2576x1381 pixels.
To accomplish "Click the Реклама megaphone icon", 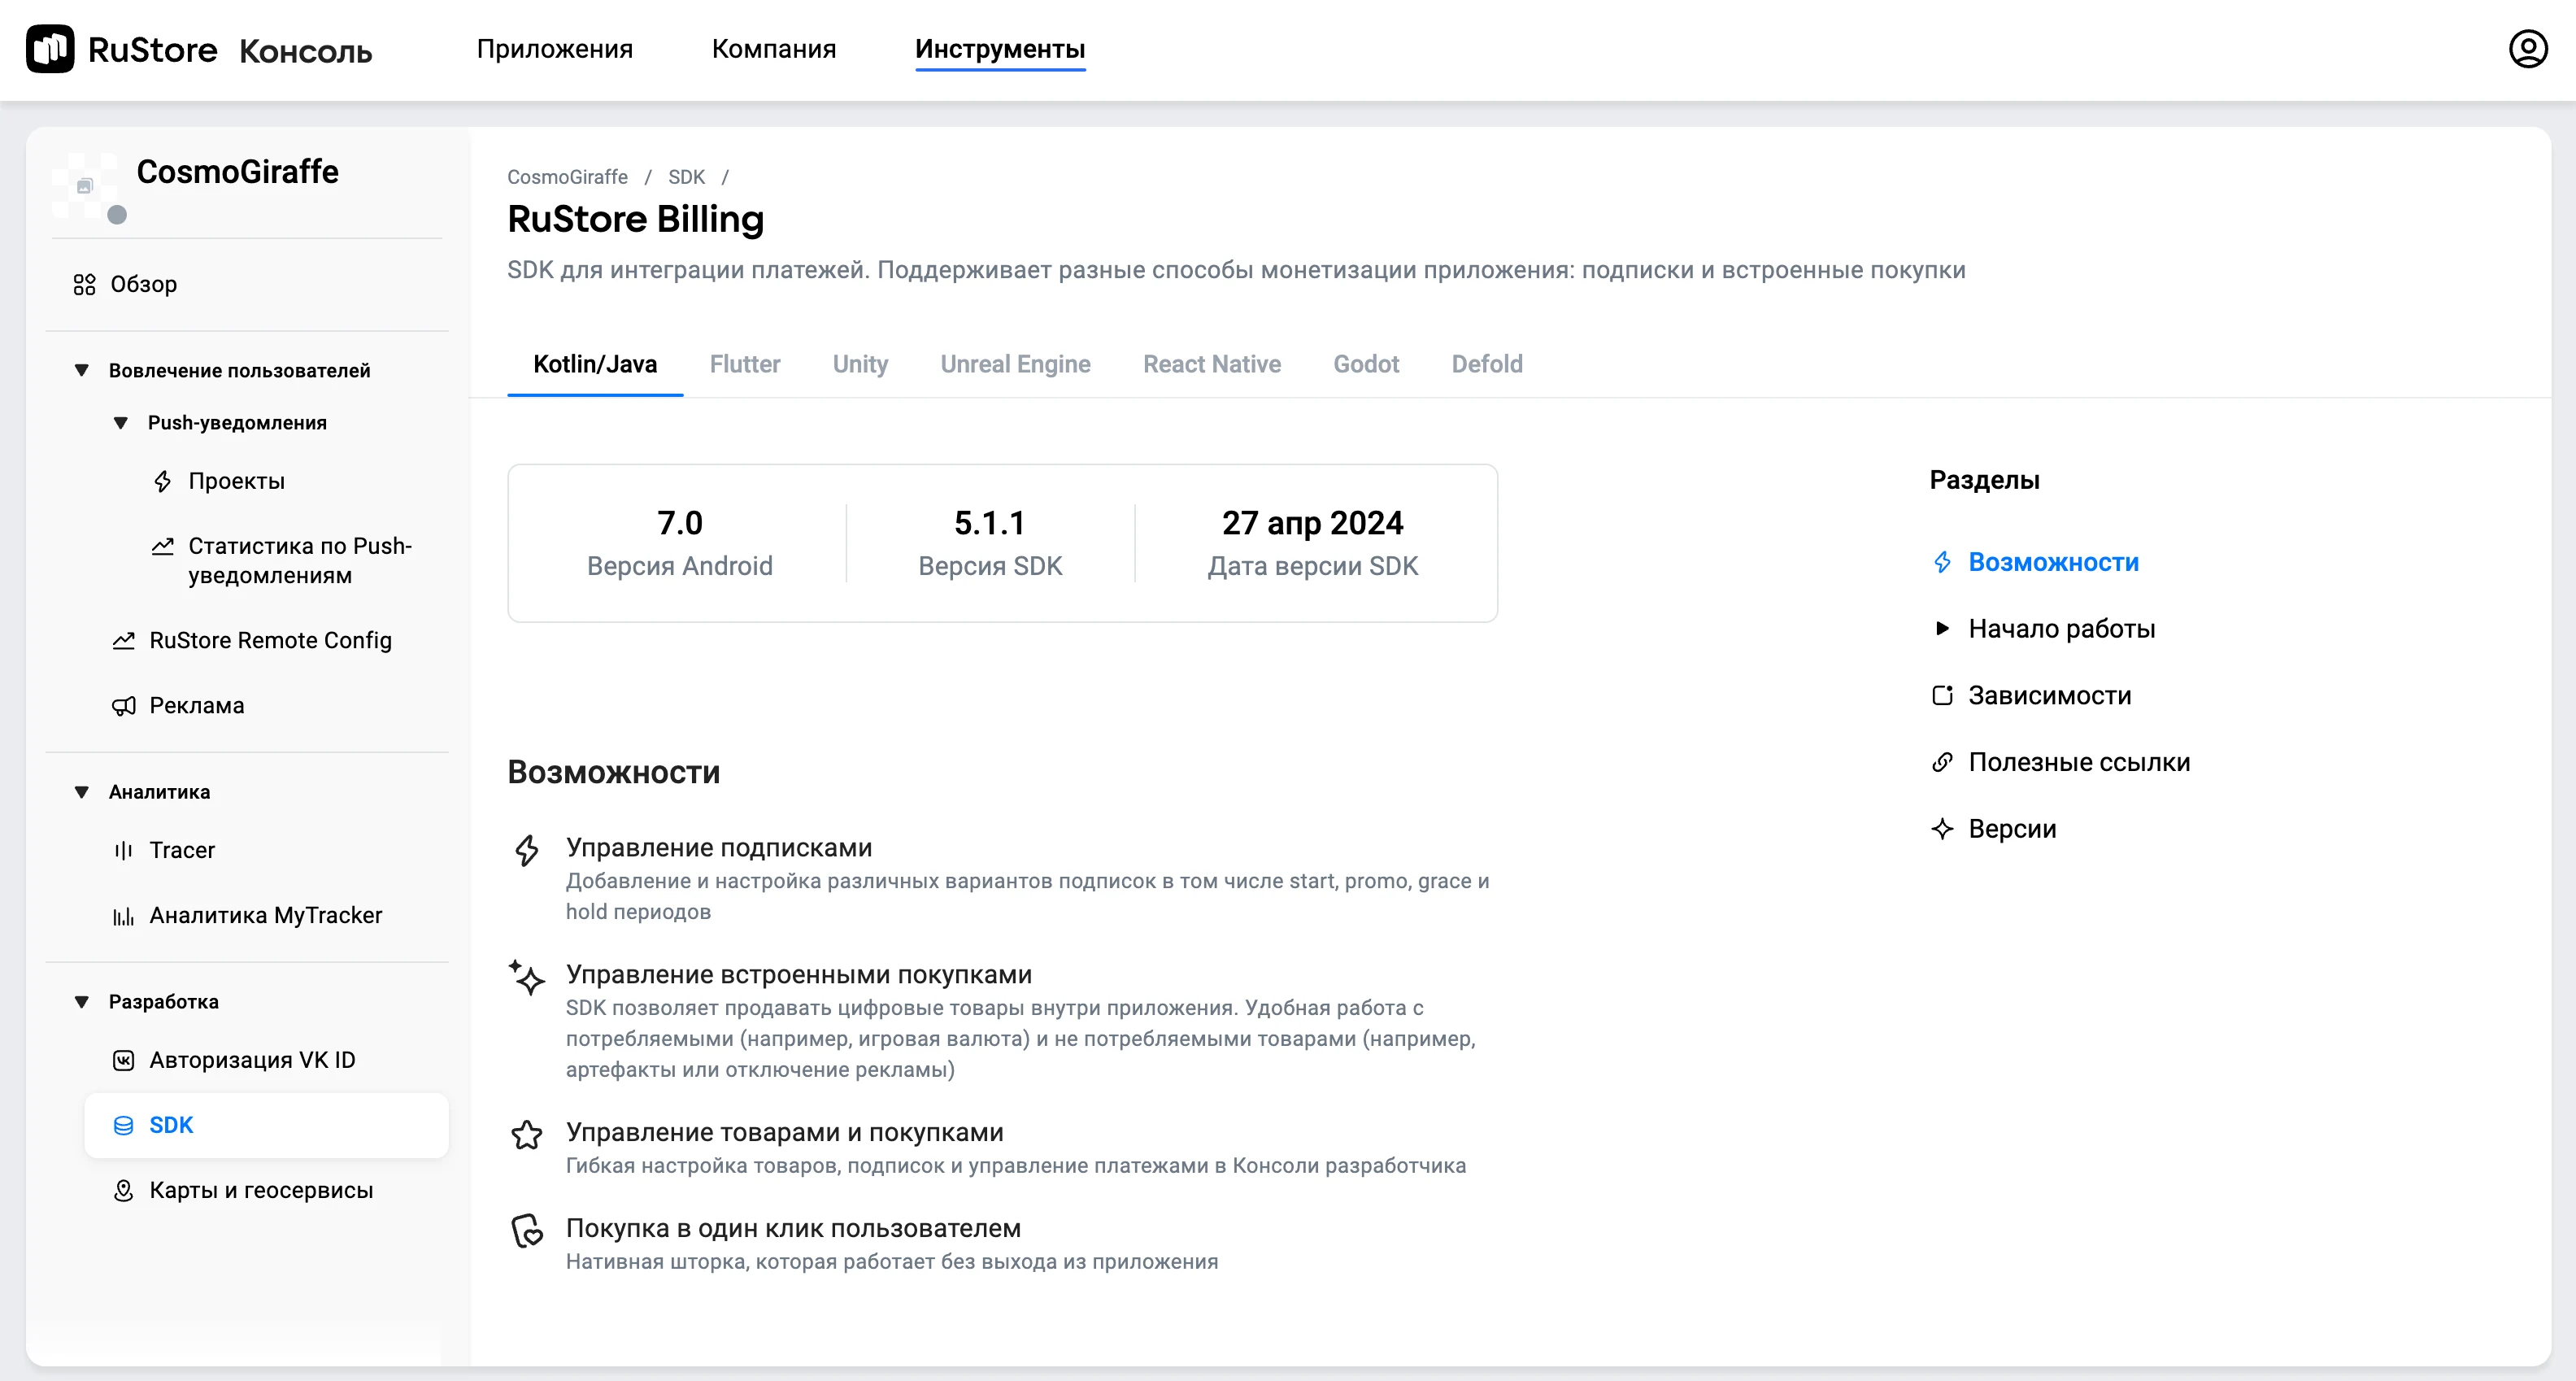I will tap(123, 706).
